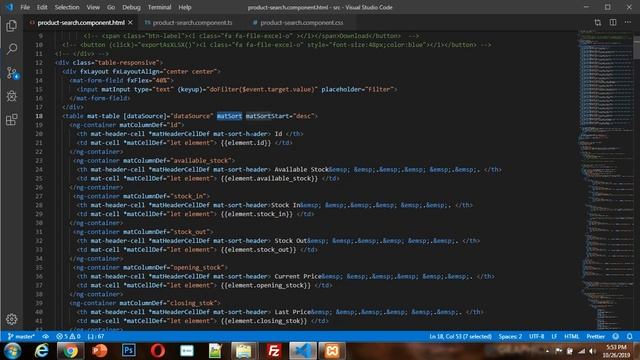Click the feedback smiley icon

point(616,337)
